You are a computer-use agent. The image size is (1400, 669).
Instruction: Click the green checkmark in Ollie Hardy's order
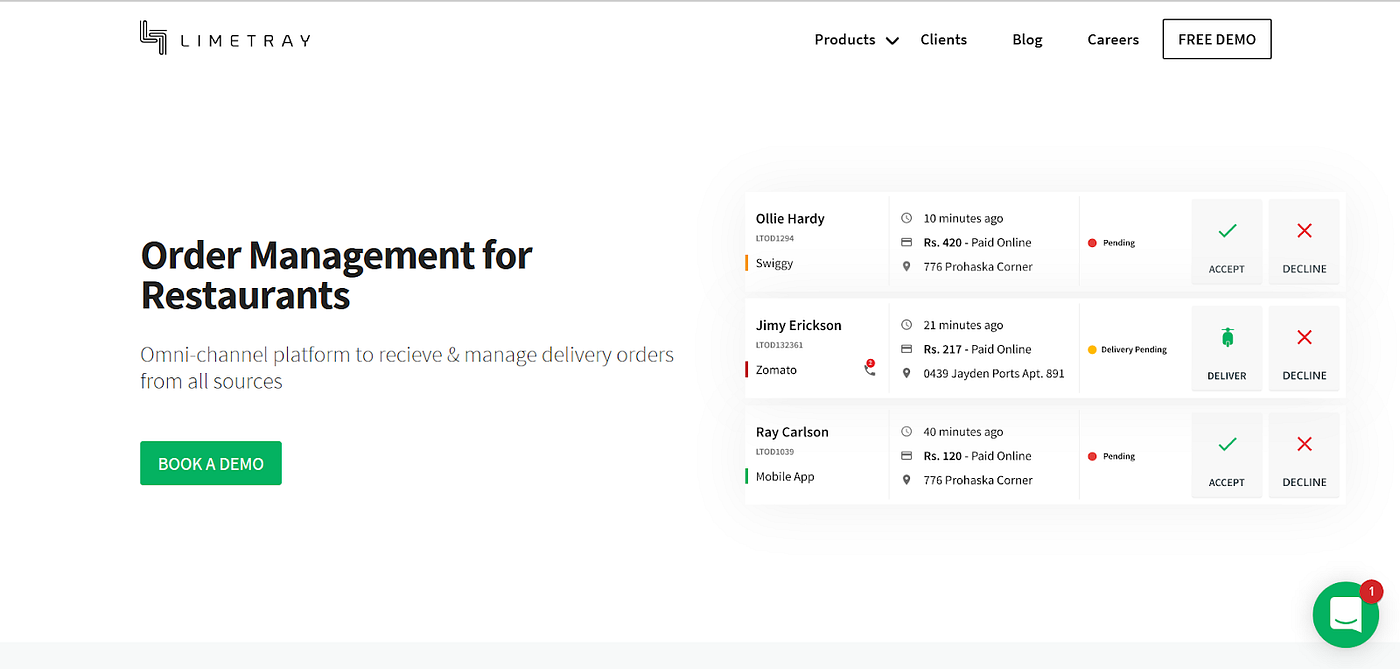click(x=1227, y=231)
